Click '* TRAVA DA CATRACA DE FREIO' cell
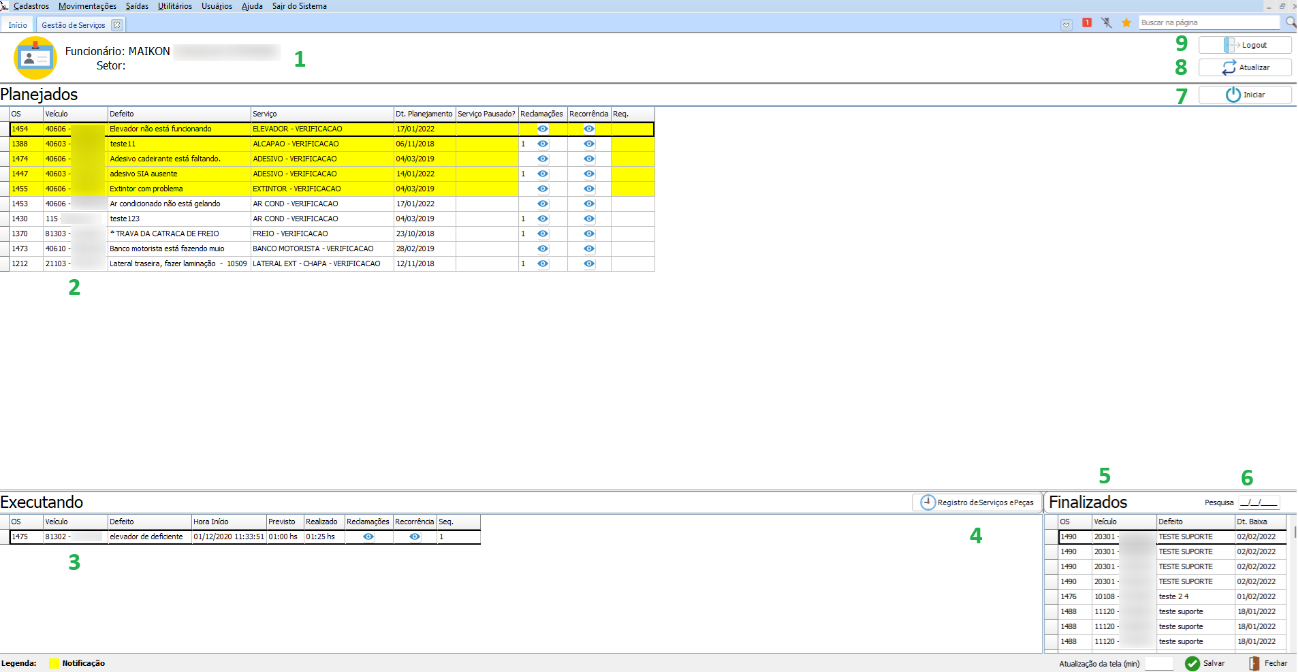This screenshot has width=1298, height=672. click(x=178, y=234)
